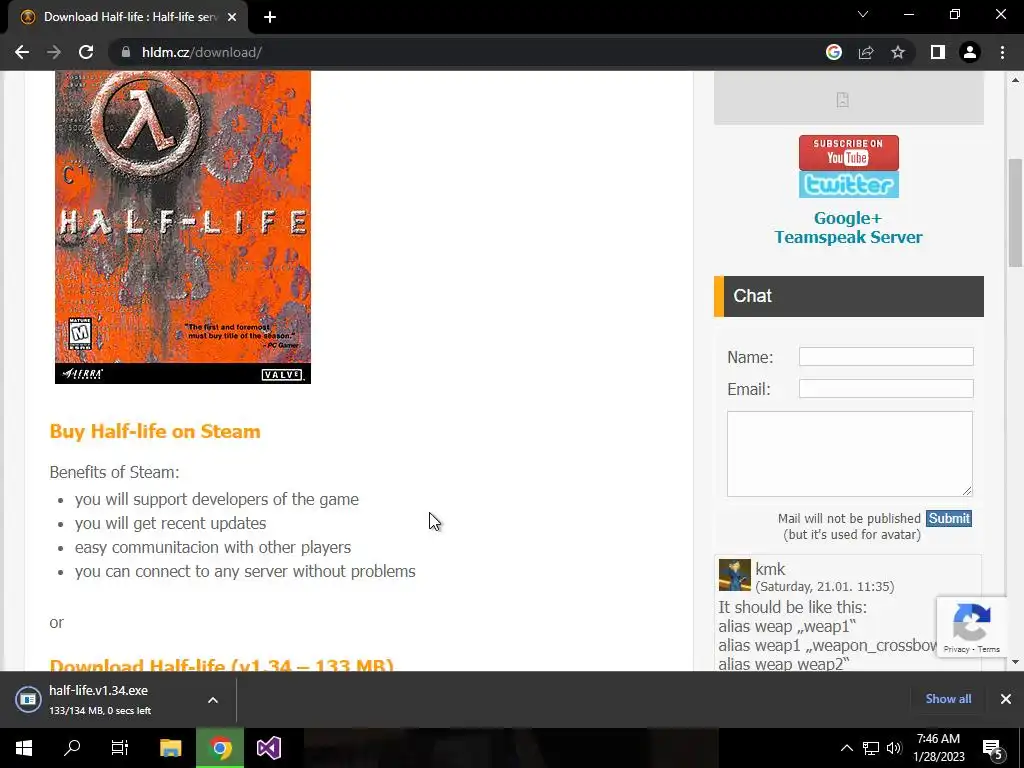1024x768 pixels.
Task: Open the Windows Start menu
Action: [x=24, y=748]
